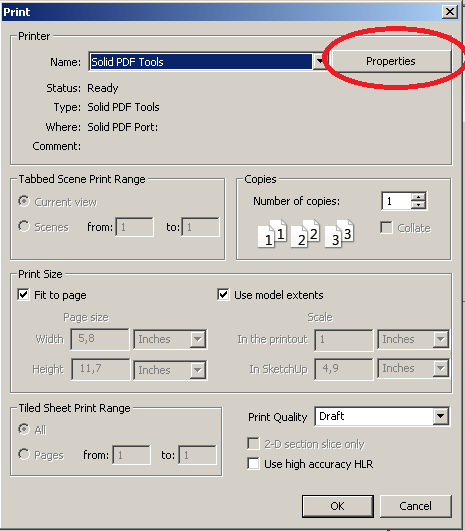
Task: Click the page Width field
Action: pyautogui.click(x=100, y=339)
